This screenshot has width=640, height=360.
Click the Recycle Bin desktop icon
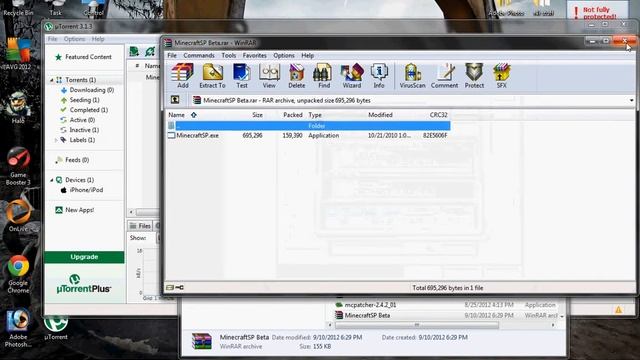point(18,9)
